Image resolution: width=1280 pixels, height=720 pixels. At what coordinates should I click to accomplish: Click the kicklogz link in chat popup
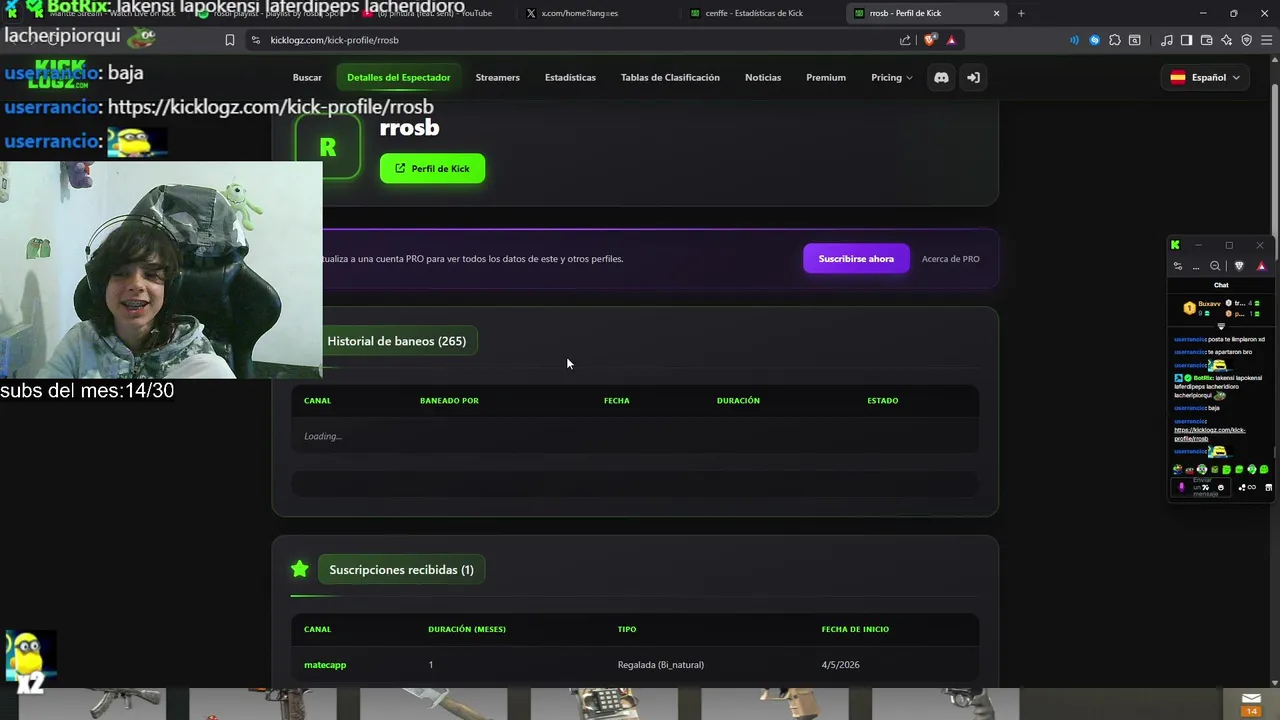[x=1210, y=434]
